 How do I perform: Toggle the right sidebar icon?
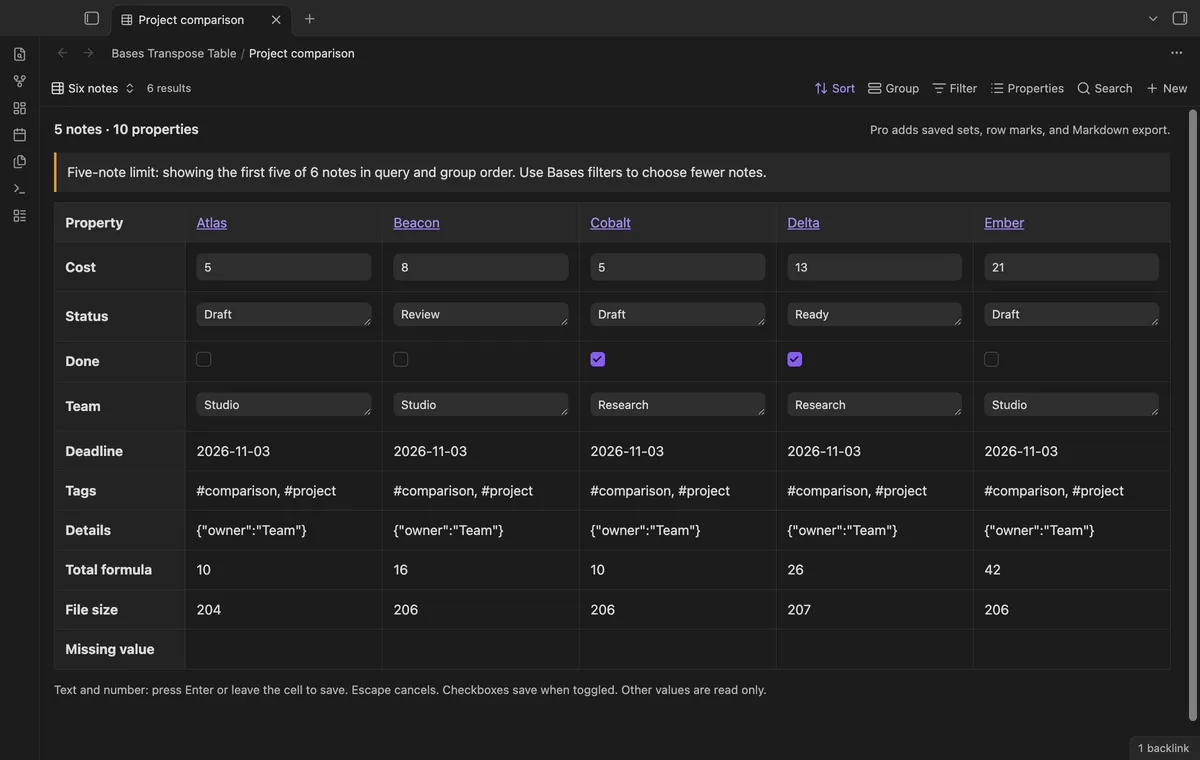pos(1180,18)
